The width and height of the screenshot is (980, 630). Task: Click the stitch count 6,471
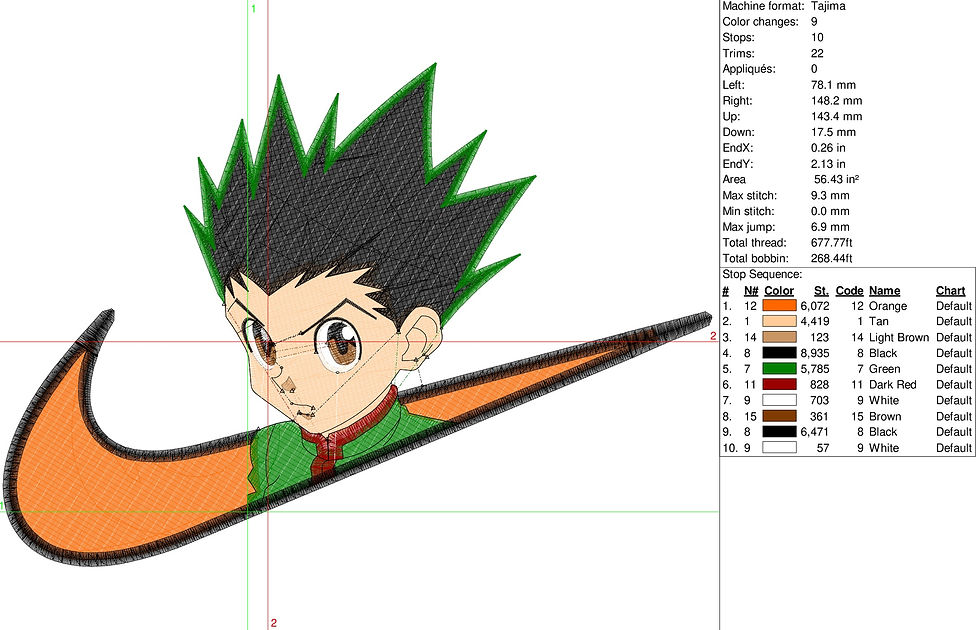815,432
